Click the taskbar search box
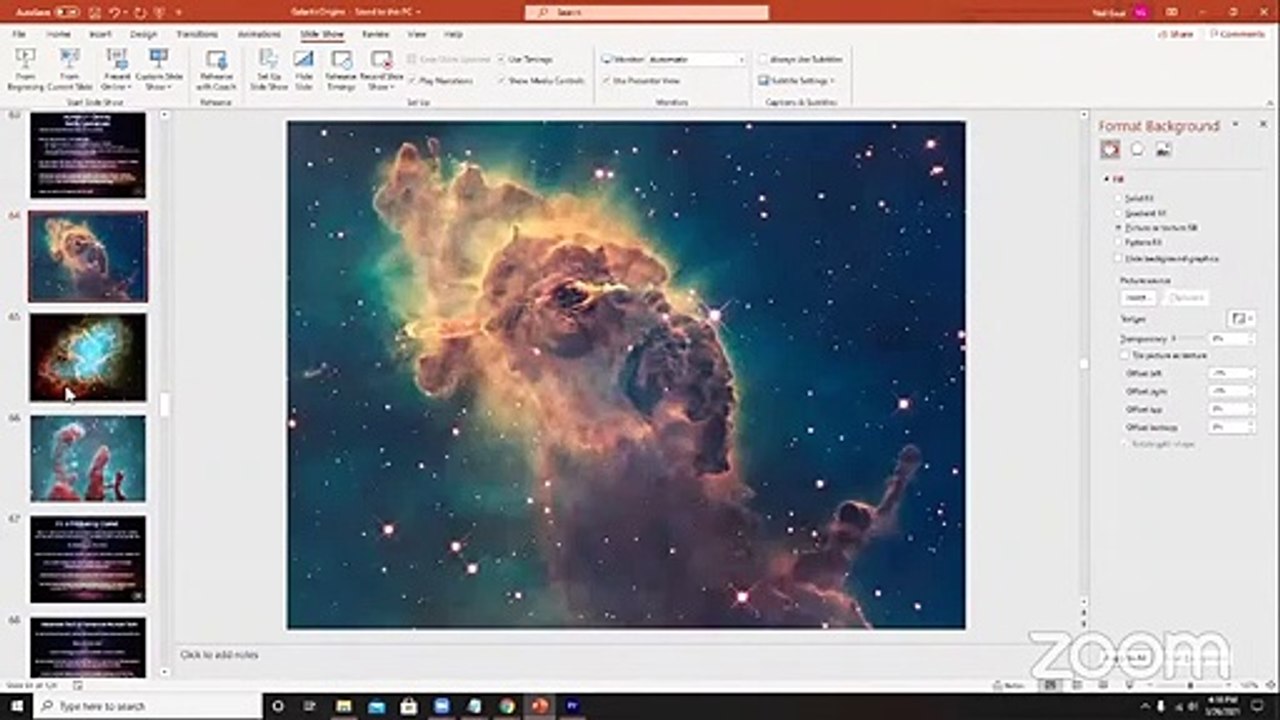Screen dimensions: 1280x720 coord(147,706)
